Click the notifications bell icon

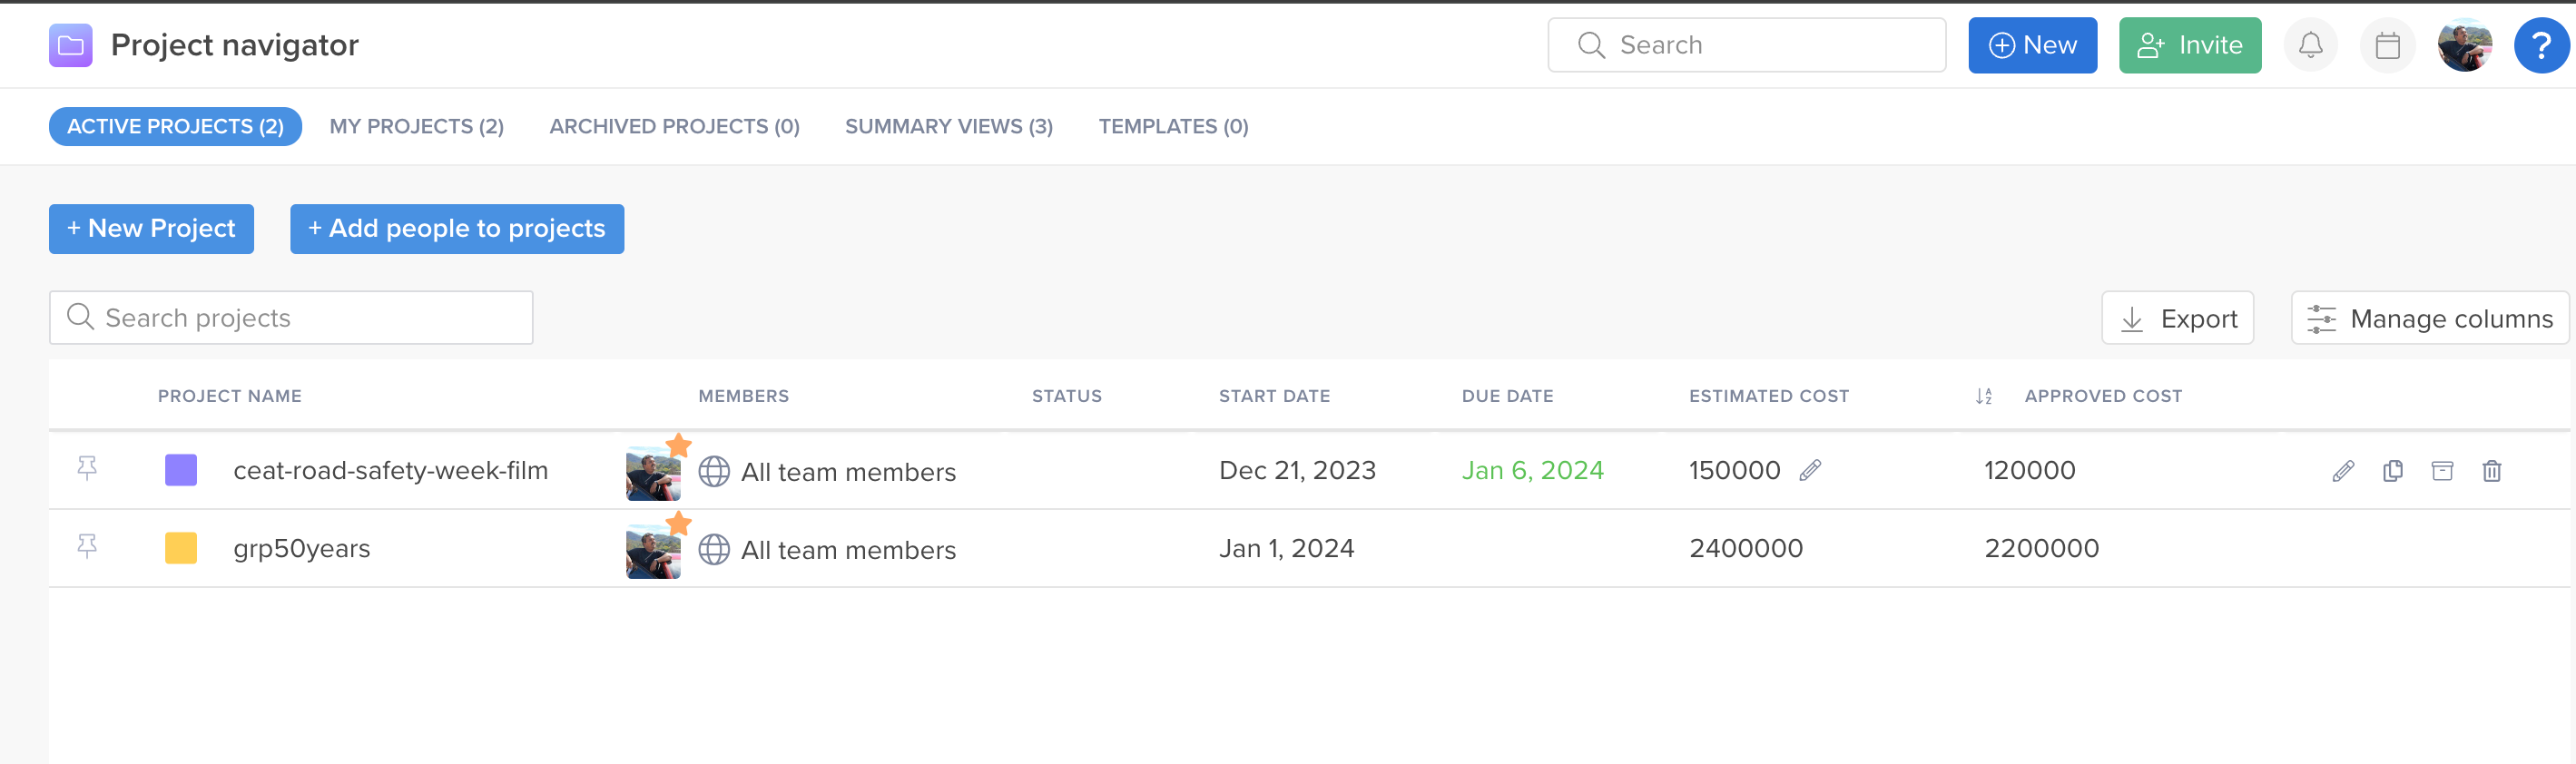(2310, 45)
